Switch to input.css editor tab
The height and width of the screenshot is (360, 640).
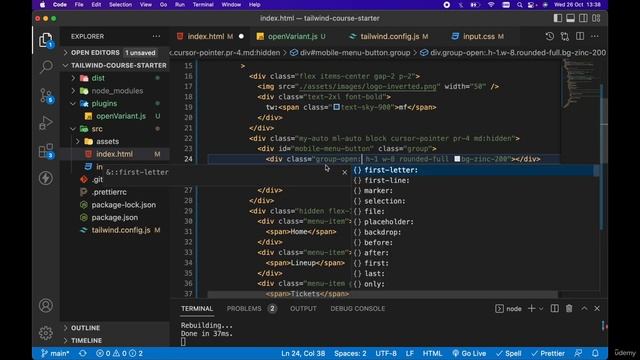pos(479,36)
